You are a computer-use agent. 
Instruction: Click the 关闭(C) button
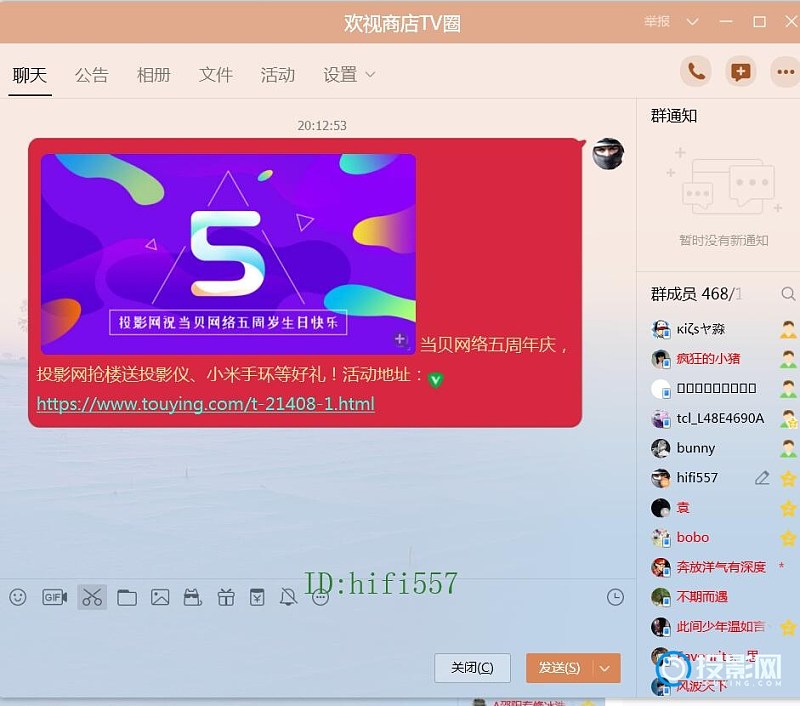(x=472, y=668)
